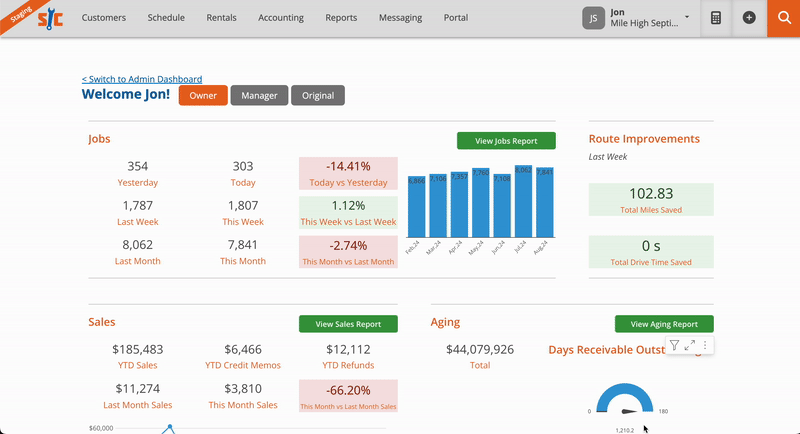The image size is (800, 434).
Task: Click the 7,841 This Month jobs count
Action: pyautogui.click(x=243, y=245)
